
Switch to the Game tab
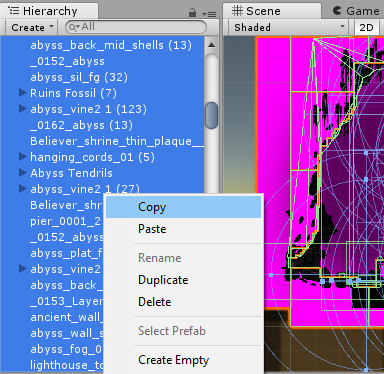click(x=356, y=11)
